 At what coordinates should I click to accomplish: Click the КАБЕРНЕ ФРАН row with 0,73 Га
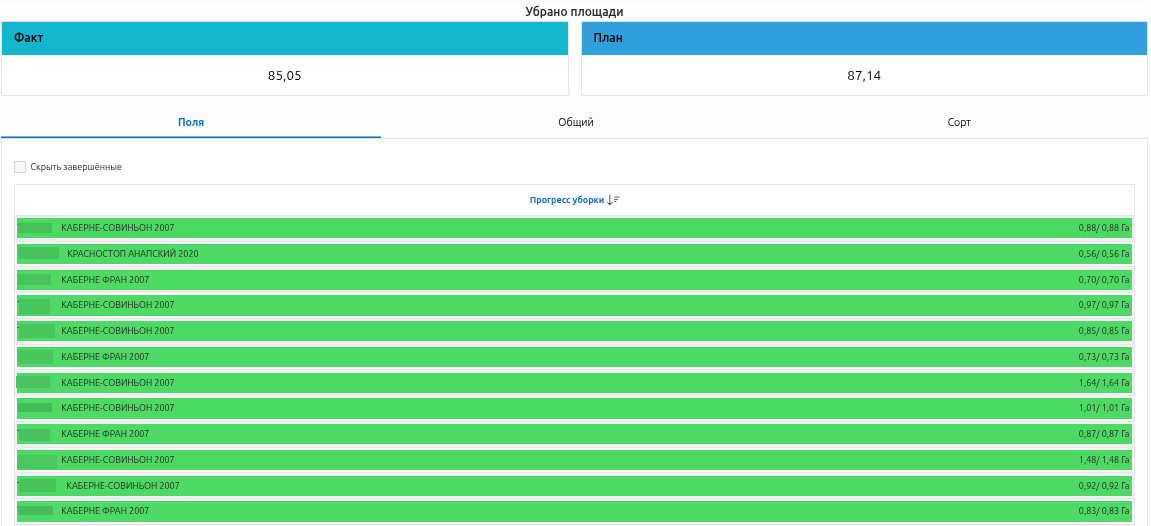574,357
